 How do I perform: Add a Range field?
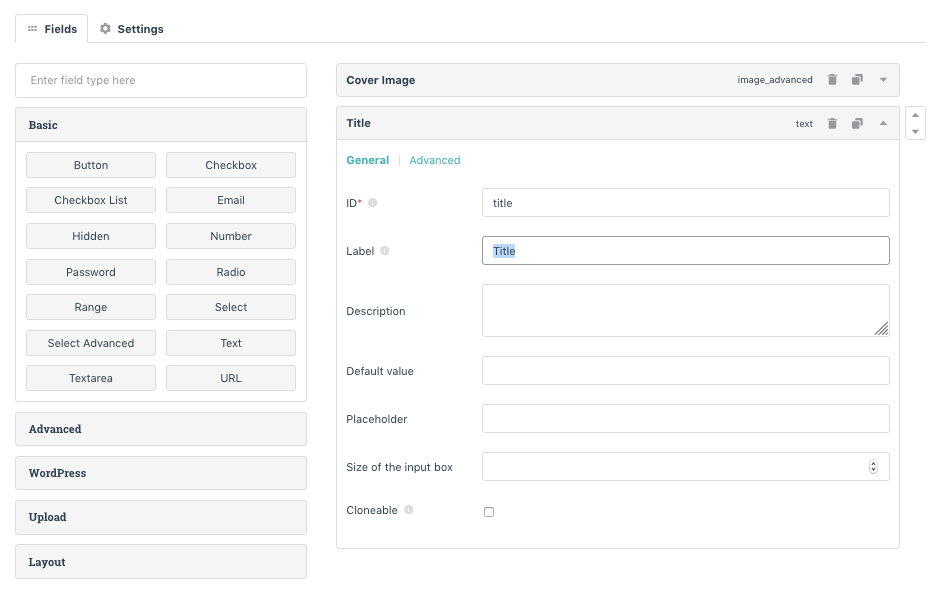pyautogui.click(x=91, y=307)
